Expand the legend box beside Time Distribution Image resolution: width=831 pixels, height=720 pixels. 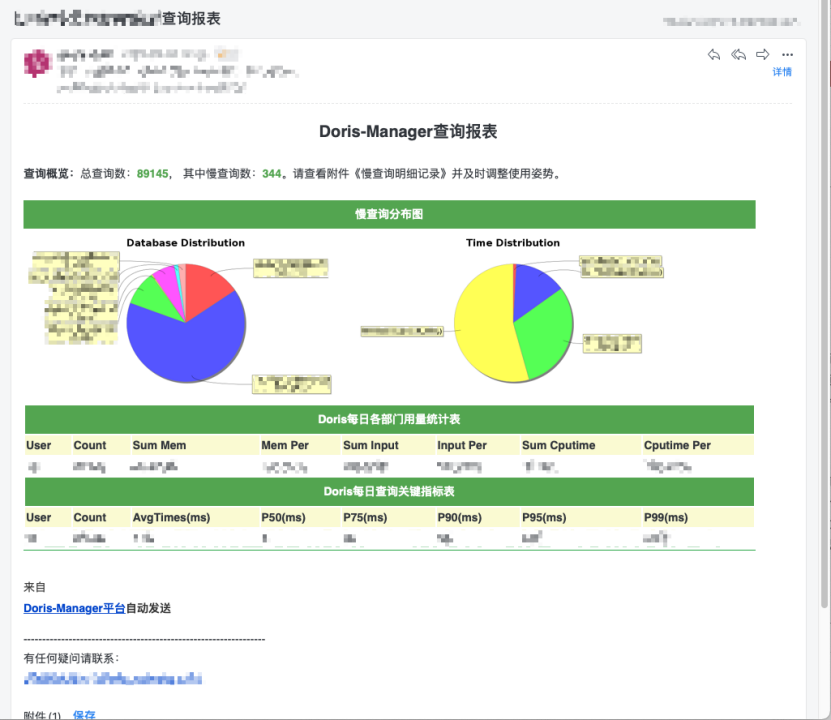point(621,266)
